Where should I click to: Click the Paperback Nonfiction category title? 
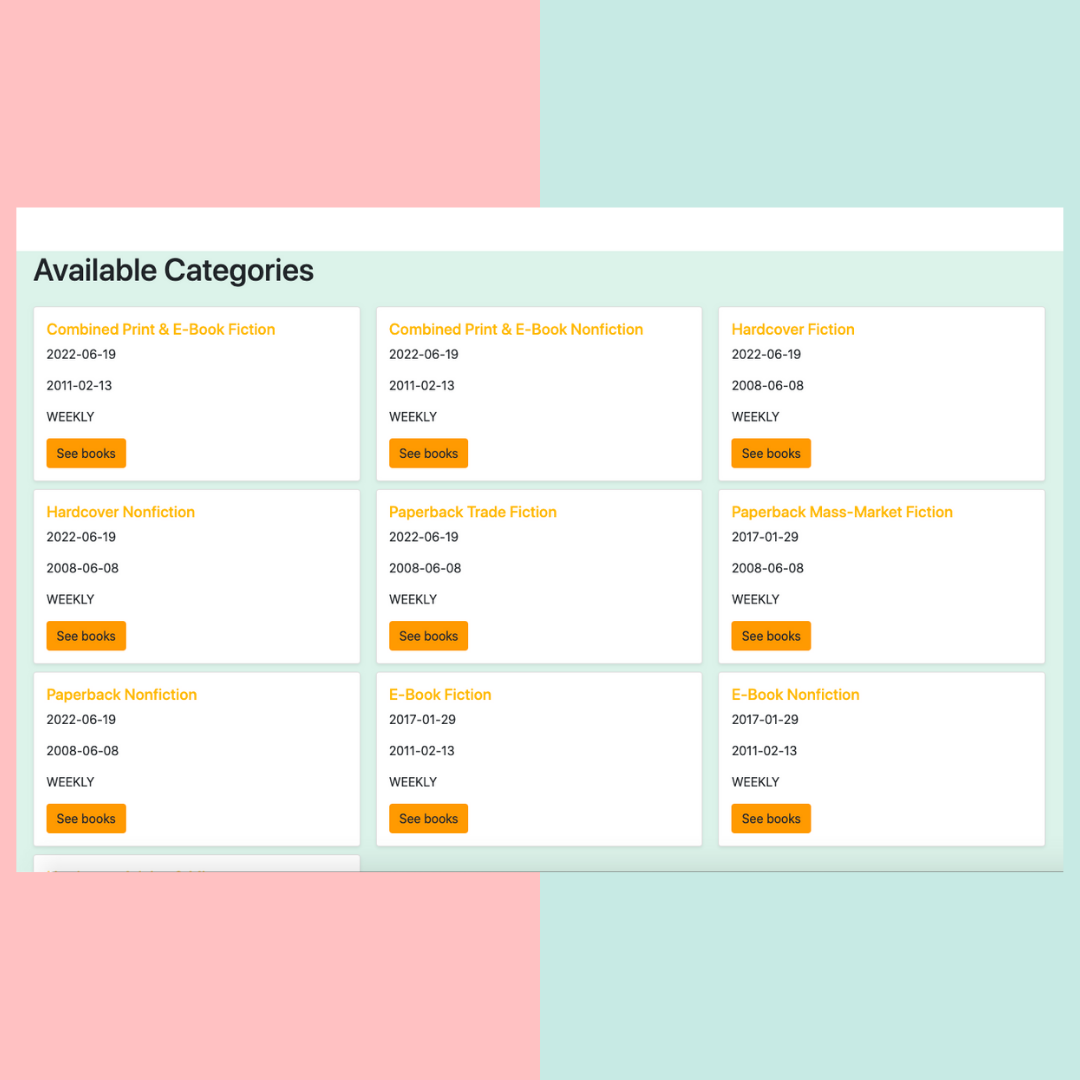point(121,695)
